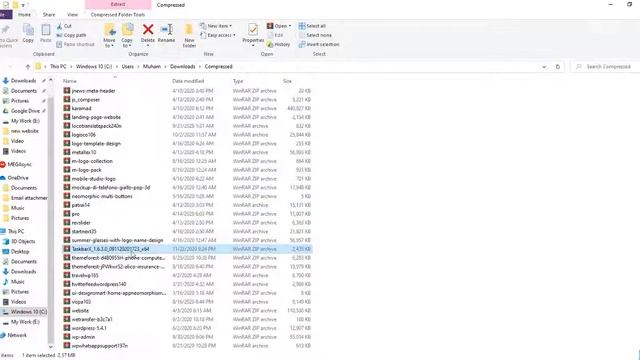Select the jnews-meta-header archive icon

tap(67, 91)
